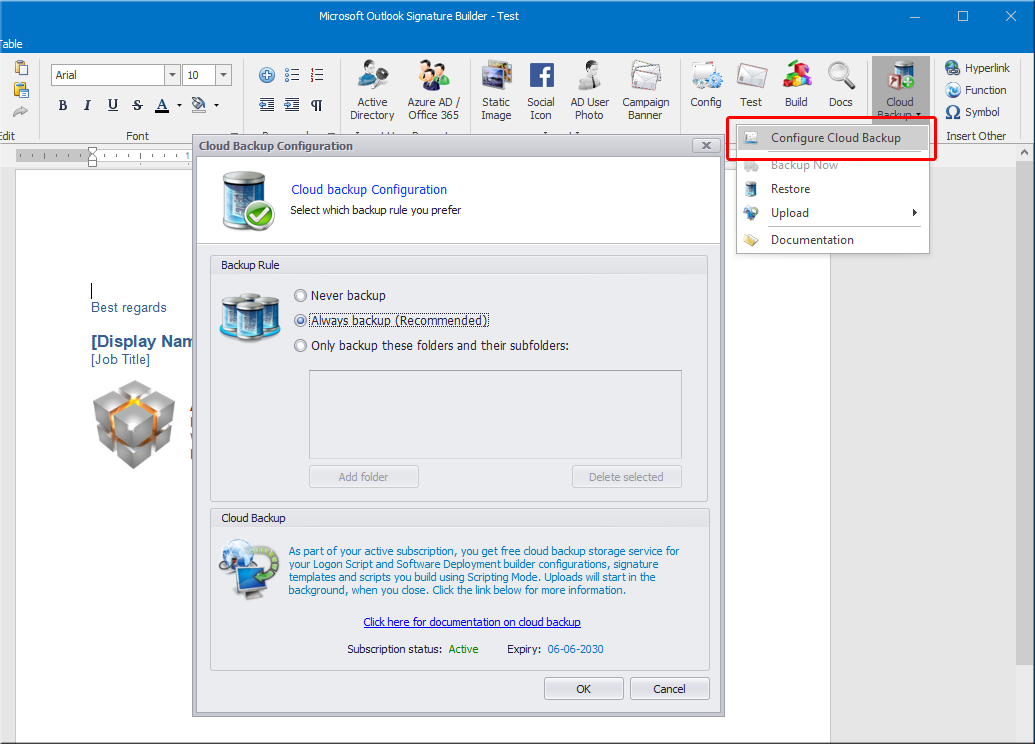Click the Test ribbon button
This screenshot has width=1035, height=744.
point(751,85)
